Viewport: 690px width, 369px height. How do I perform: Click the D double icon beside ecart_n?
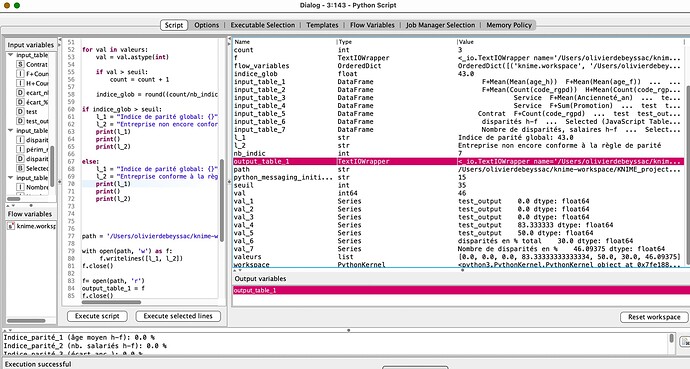(20, 93)
